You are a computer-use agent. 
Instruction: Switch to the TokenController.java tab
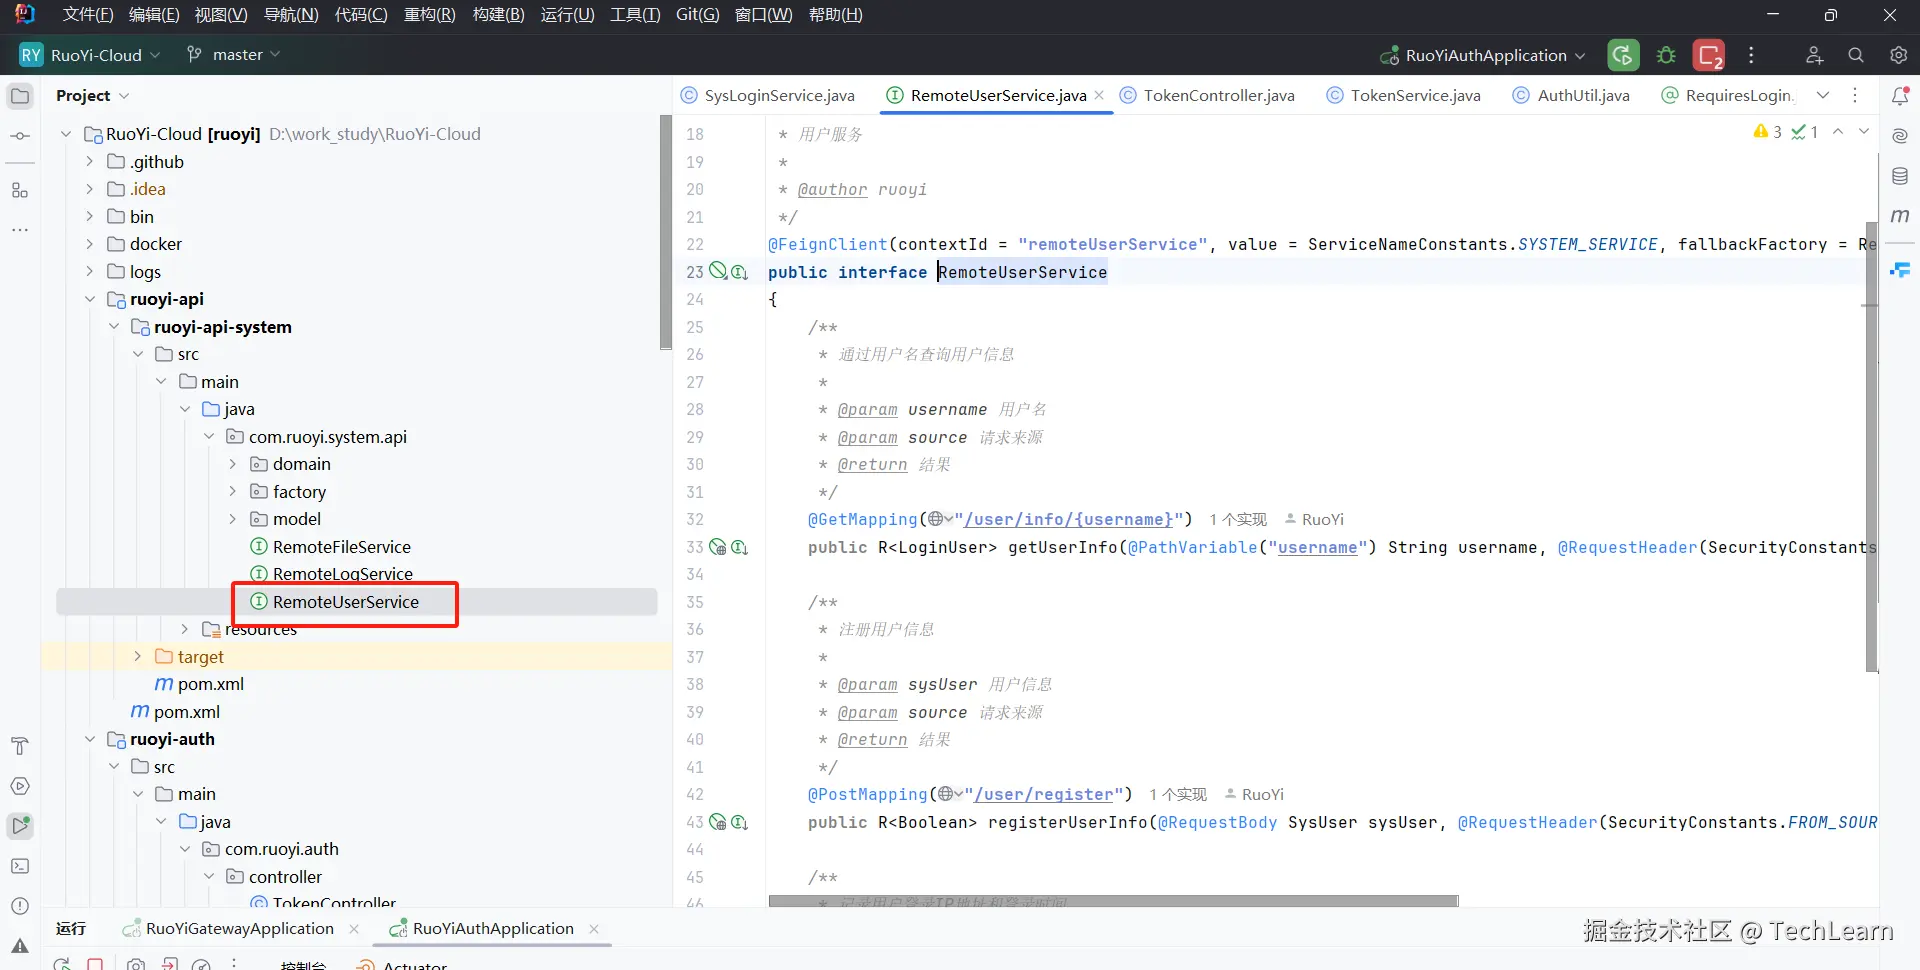click(x=1208, y=96)
